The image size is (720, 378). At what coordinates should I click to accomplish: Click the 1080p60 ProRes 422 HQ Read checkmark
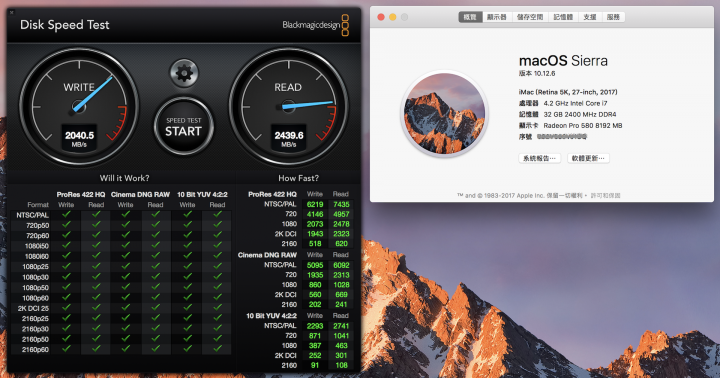point(96,298)
